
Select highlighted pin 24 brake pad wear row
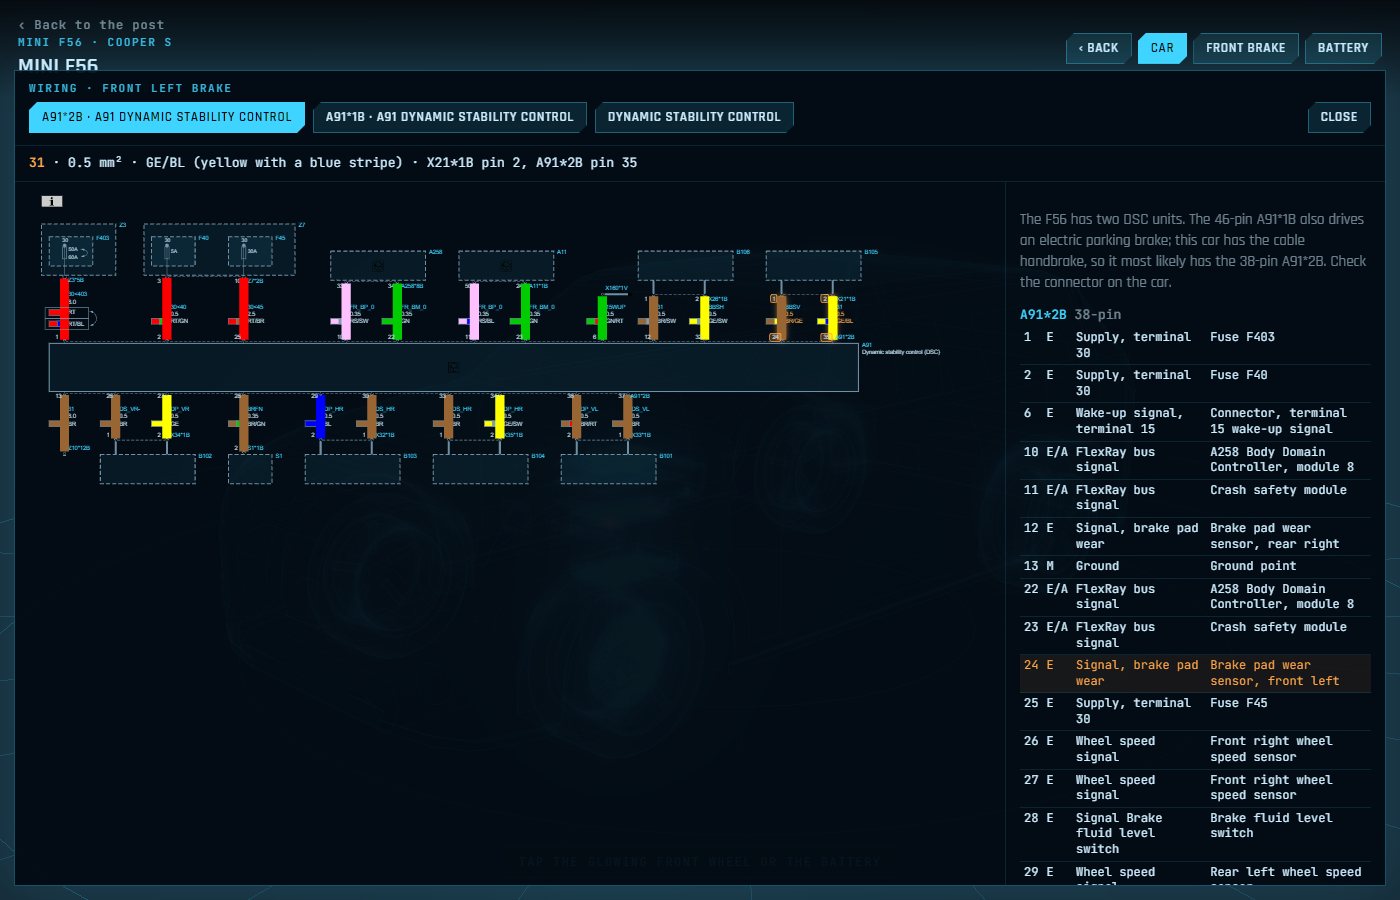[1195, 673]
